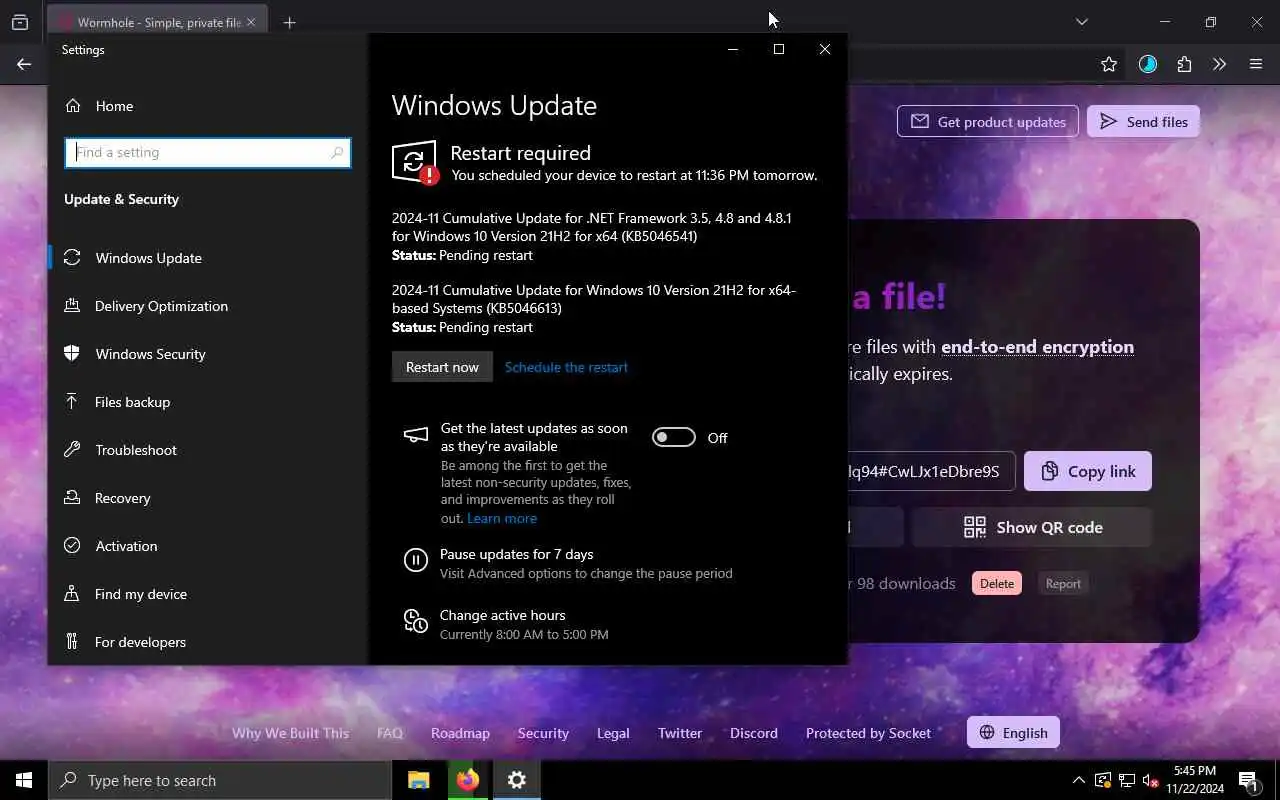Open the Legal footer link

pos(613,733)
